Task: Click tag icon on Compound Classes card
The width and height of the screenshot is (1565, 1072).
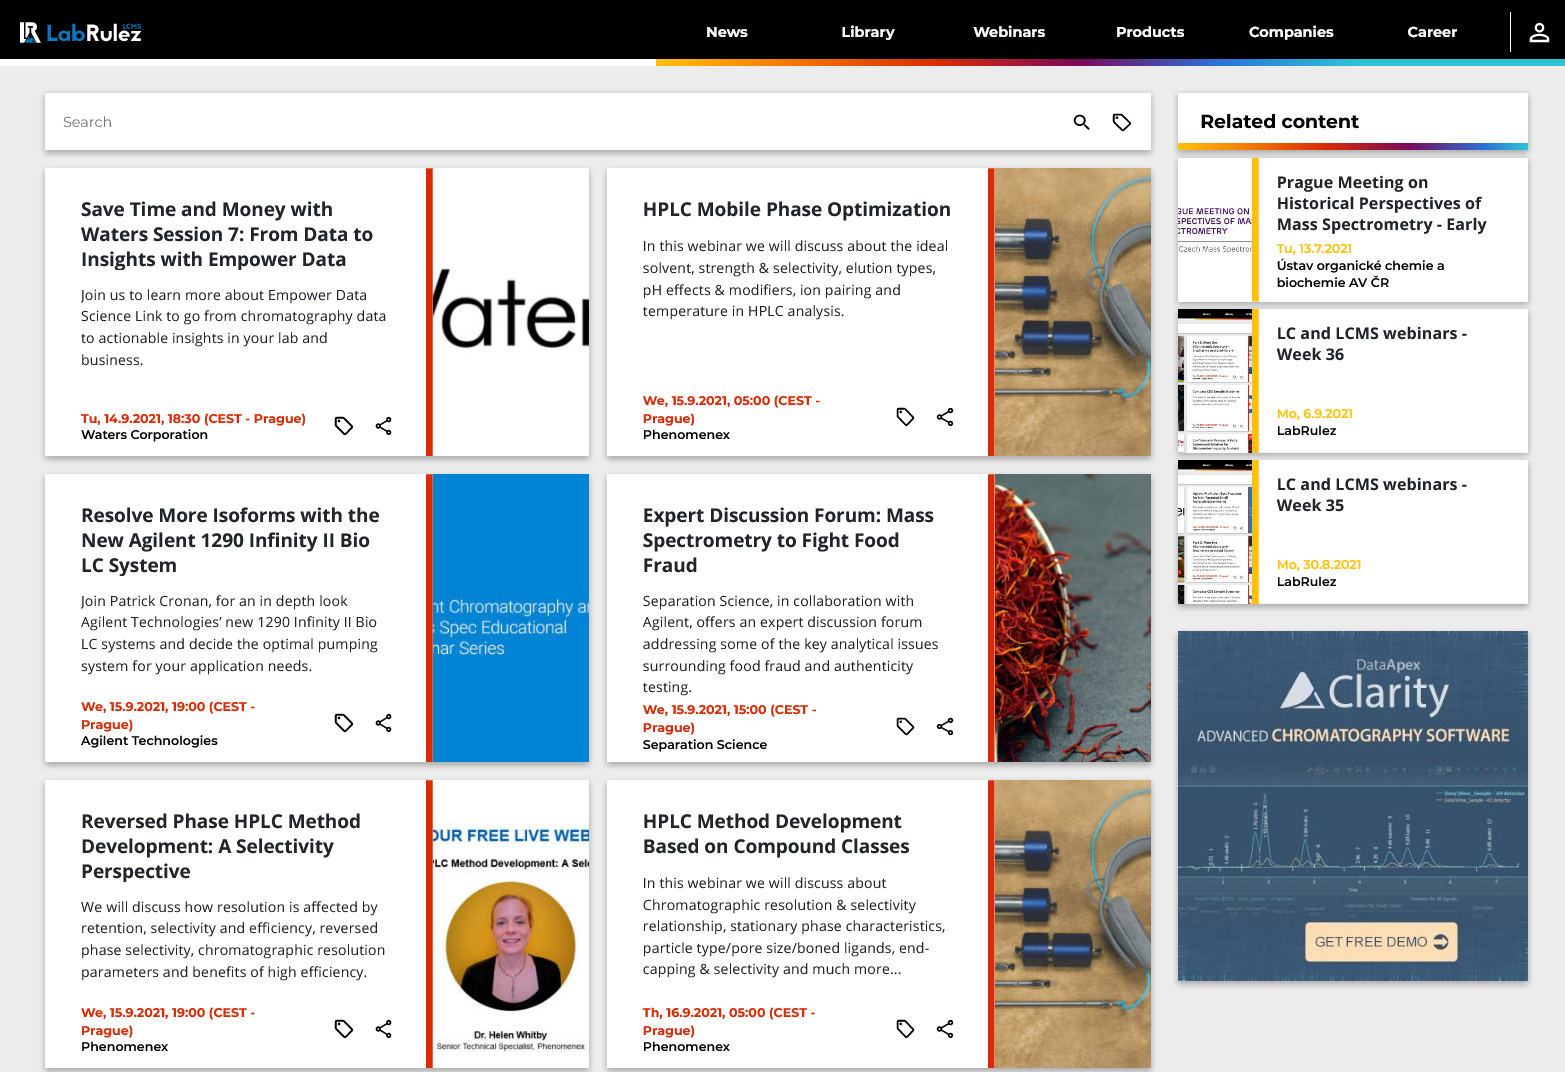Action: click(905, 1029)
